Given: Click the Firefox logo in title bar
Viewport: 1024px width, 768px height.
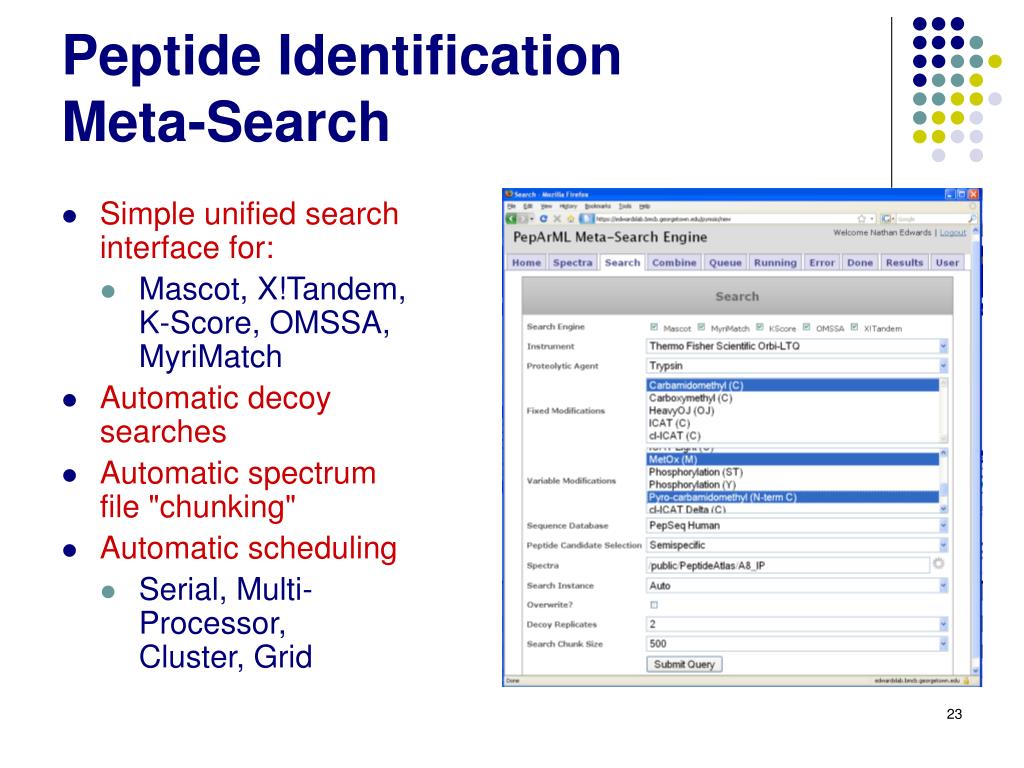Looking at the screenshot, I should (509, 195).
